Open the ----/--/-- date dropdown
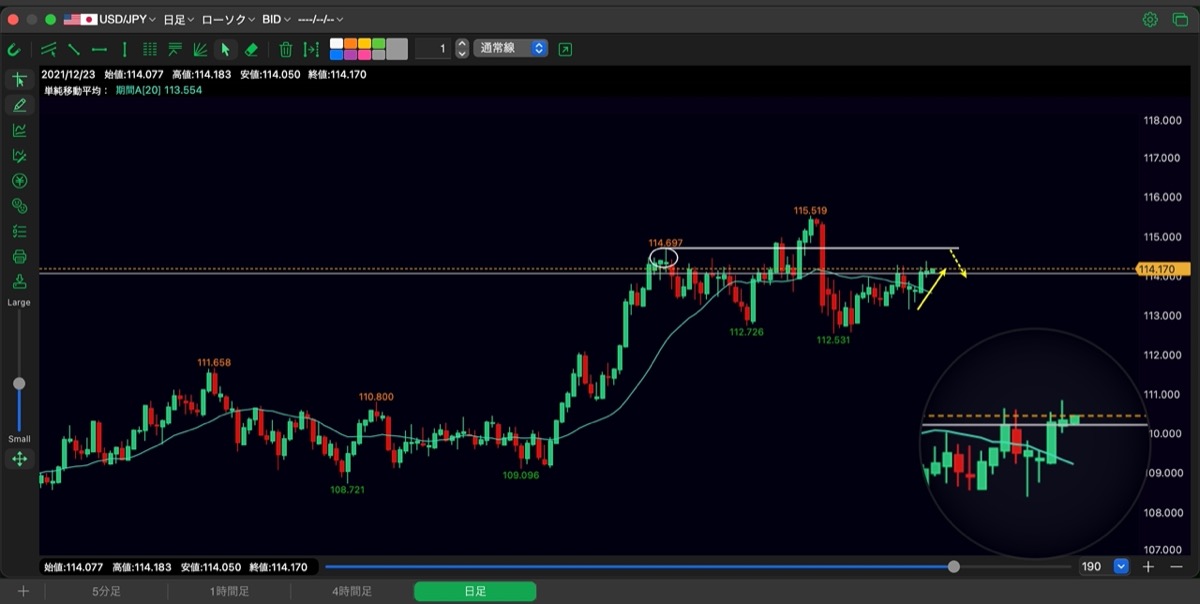The width and height of the screenshot is (1200, 604). point(321,19)
